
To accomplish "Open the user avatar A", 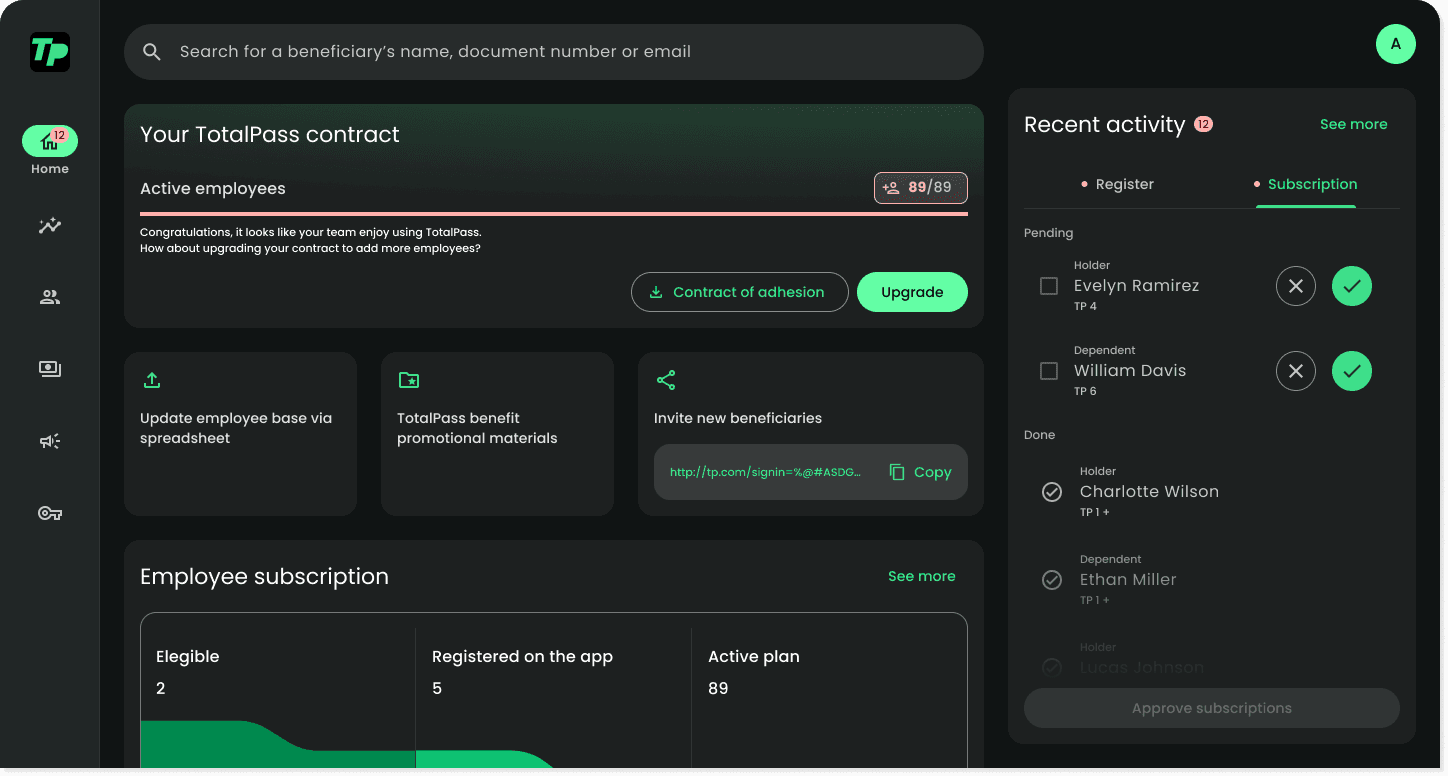I will [x=1396, y=44].
